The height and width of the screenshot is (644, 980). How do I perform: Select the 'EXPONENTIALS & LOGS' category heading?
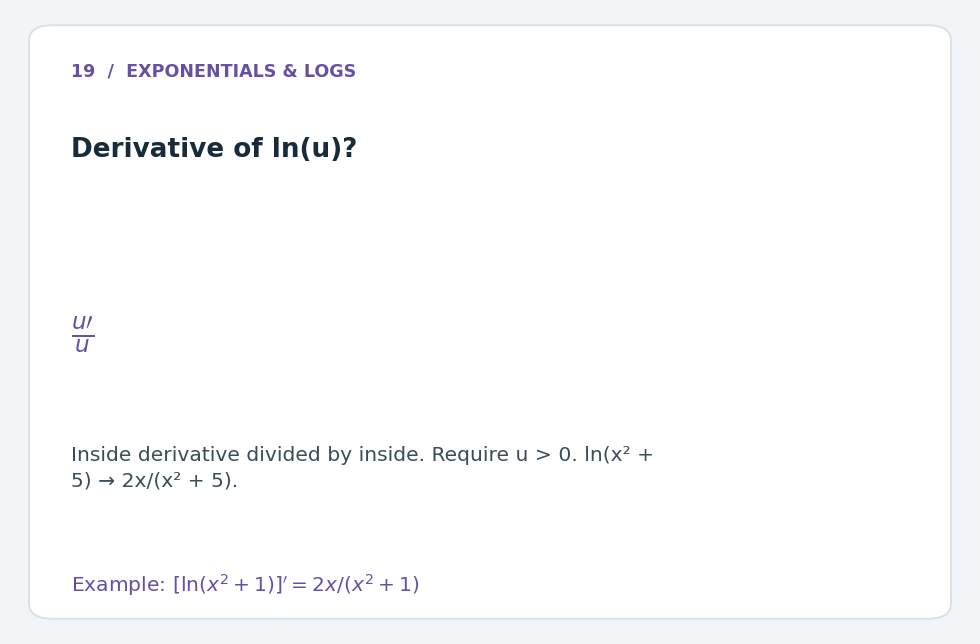click(241, 71)
